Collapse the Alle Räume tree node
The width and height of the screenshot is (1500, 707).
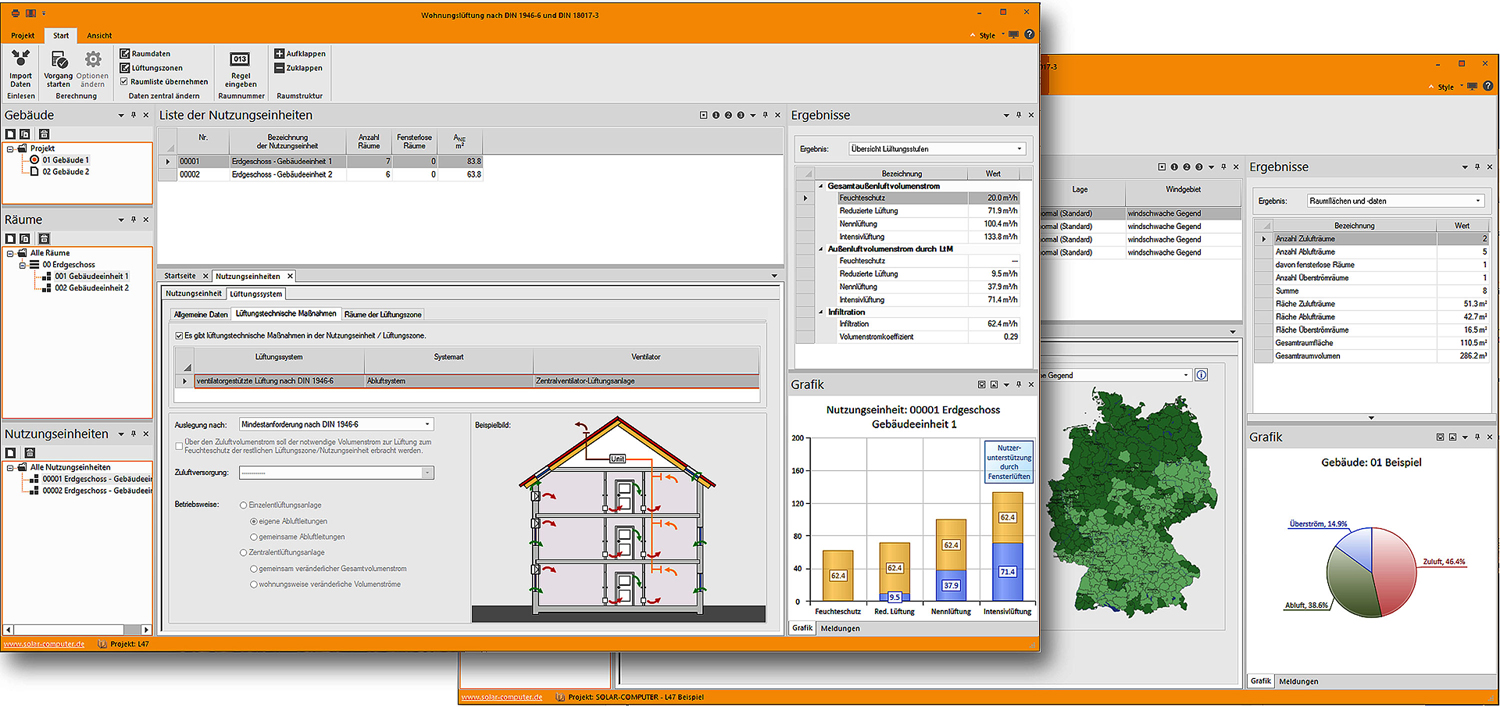pyautogui.click(x=10, y=253)
